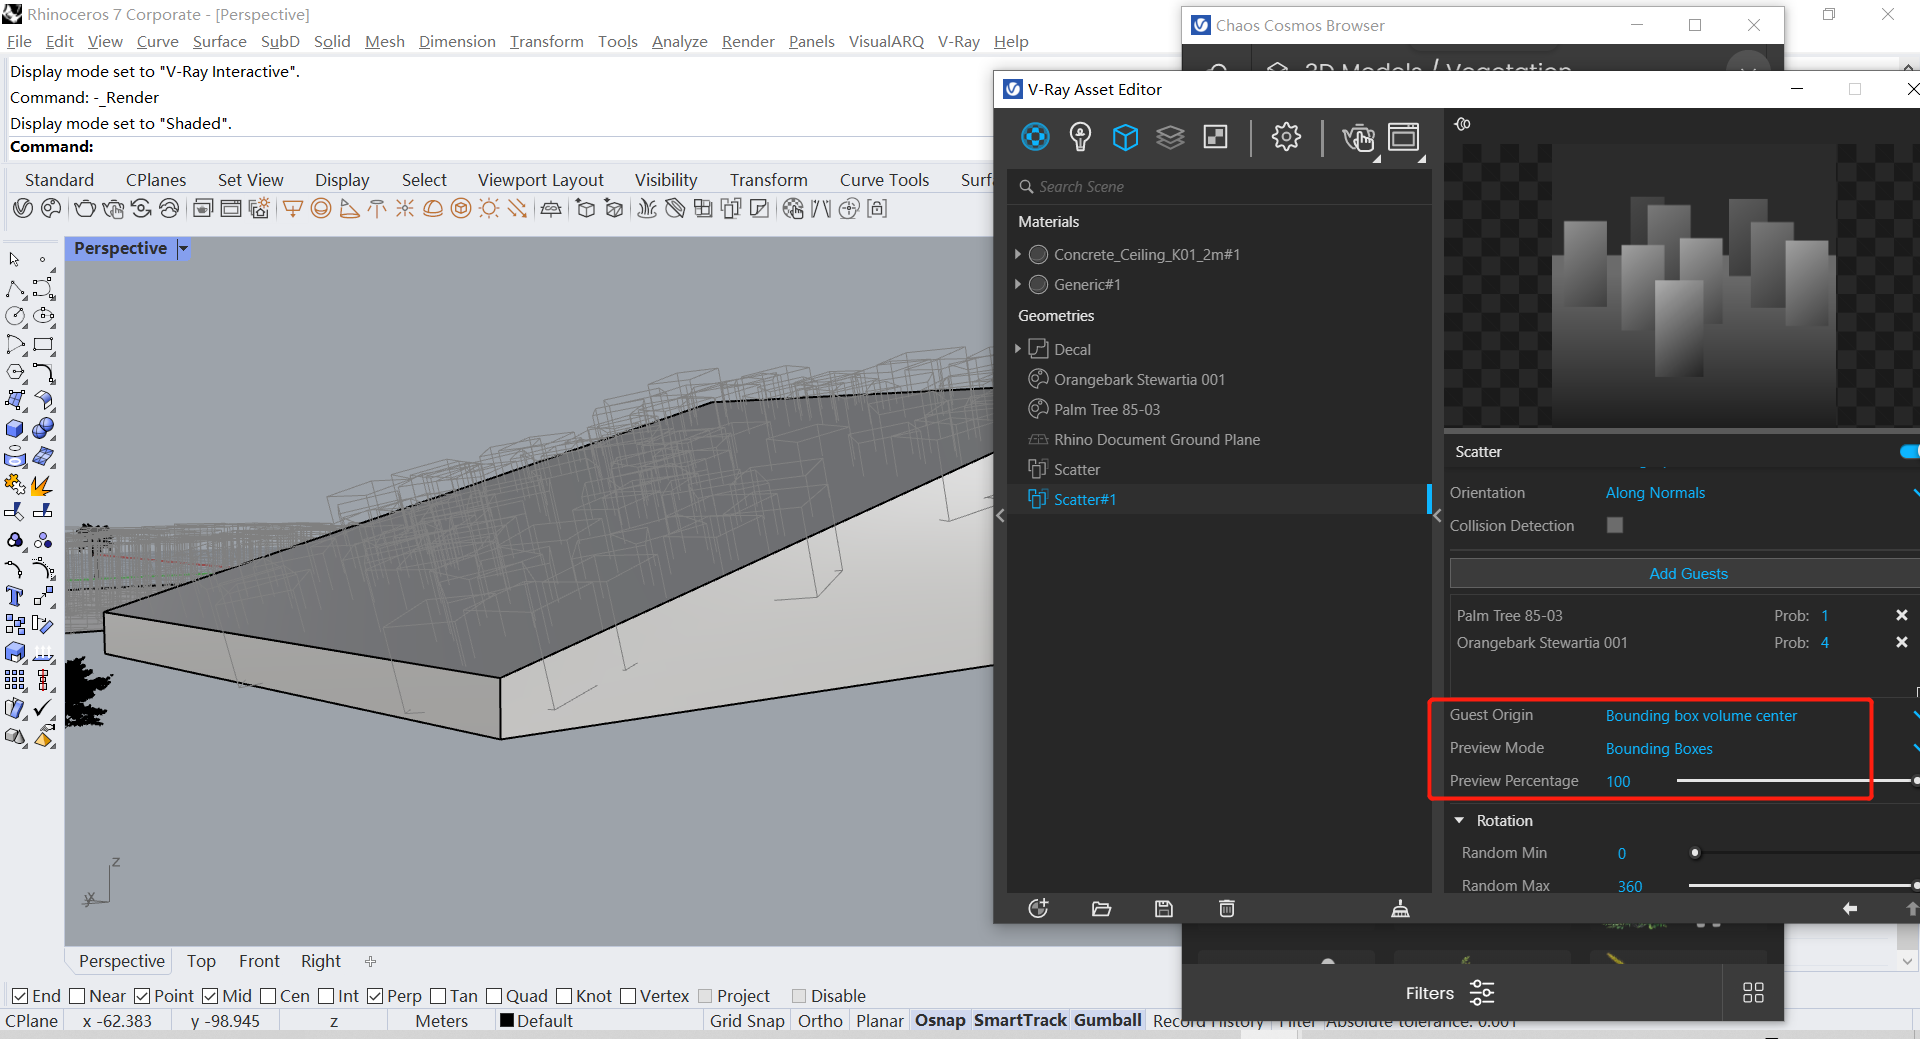Click Add asset icon in footer
This screenshot has height=1039, width=1920.
click(1038, 908)
